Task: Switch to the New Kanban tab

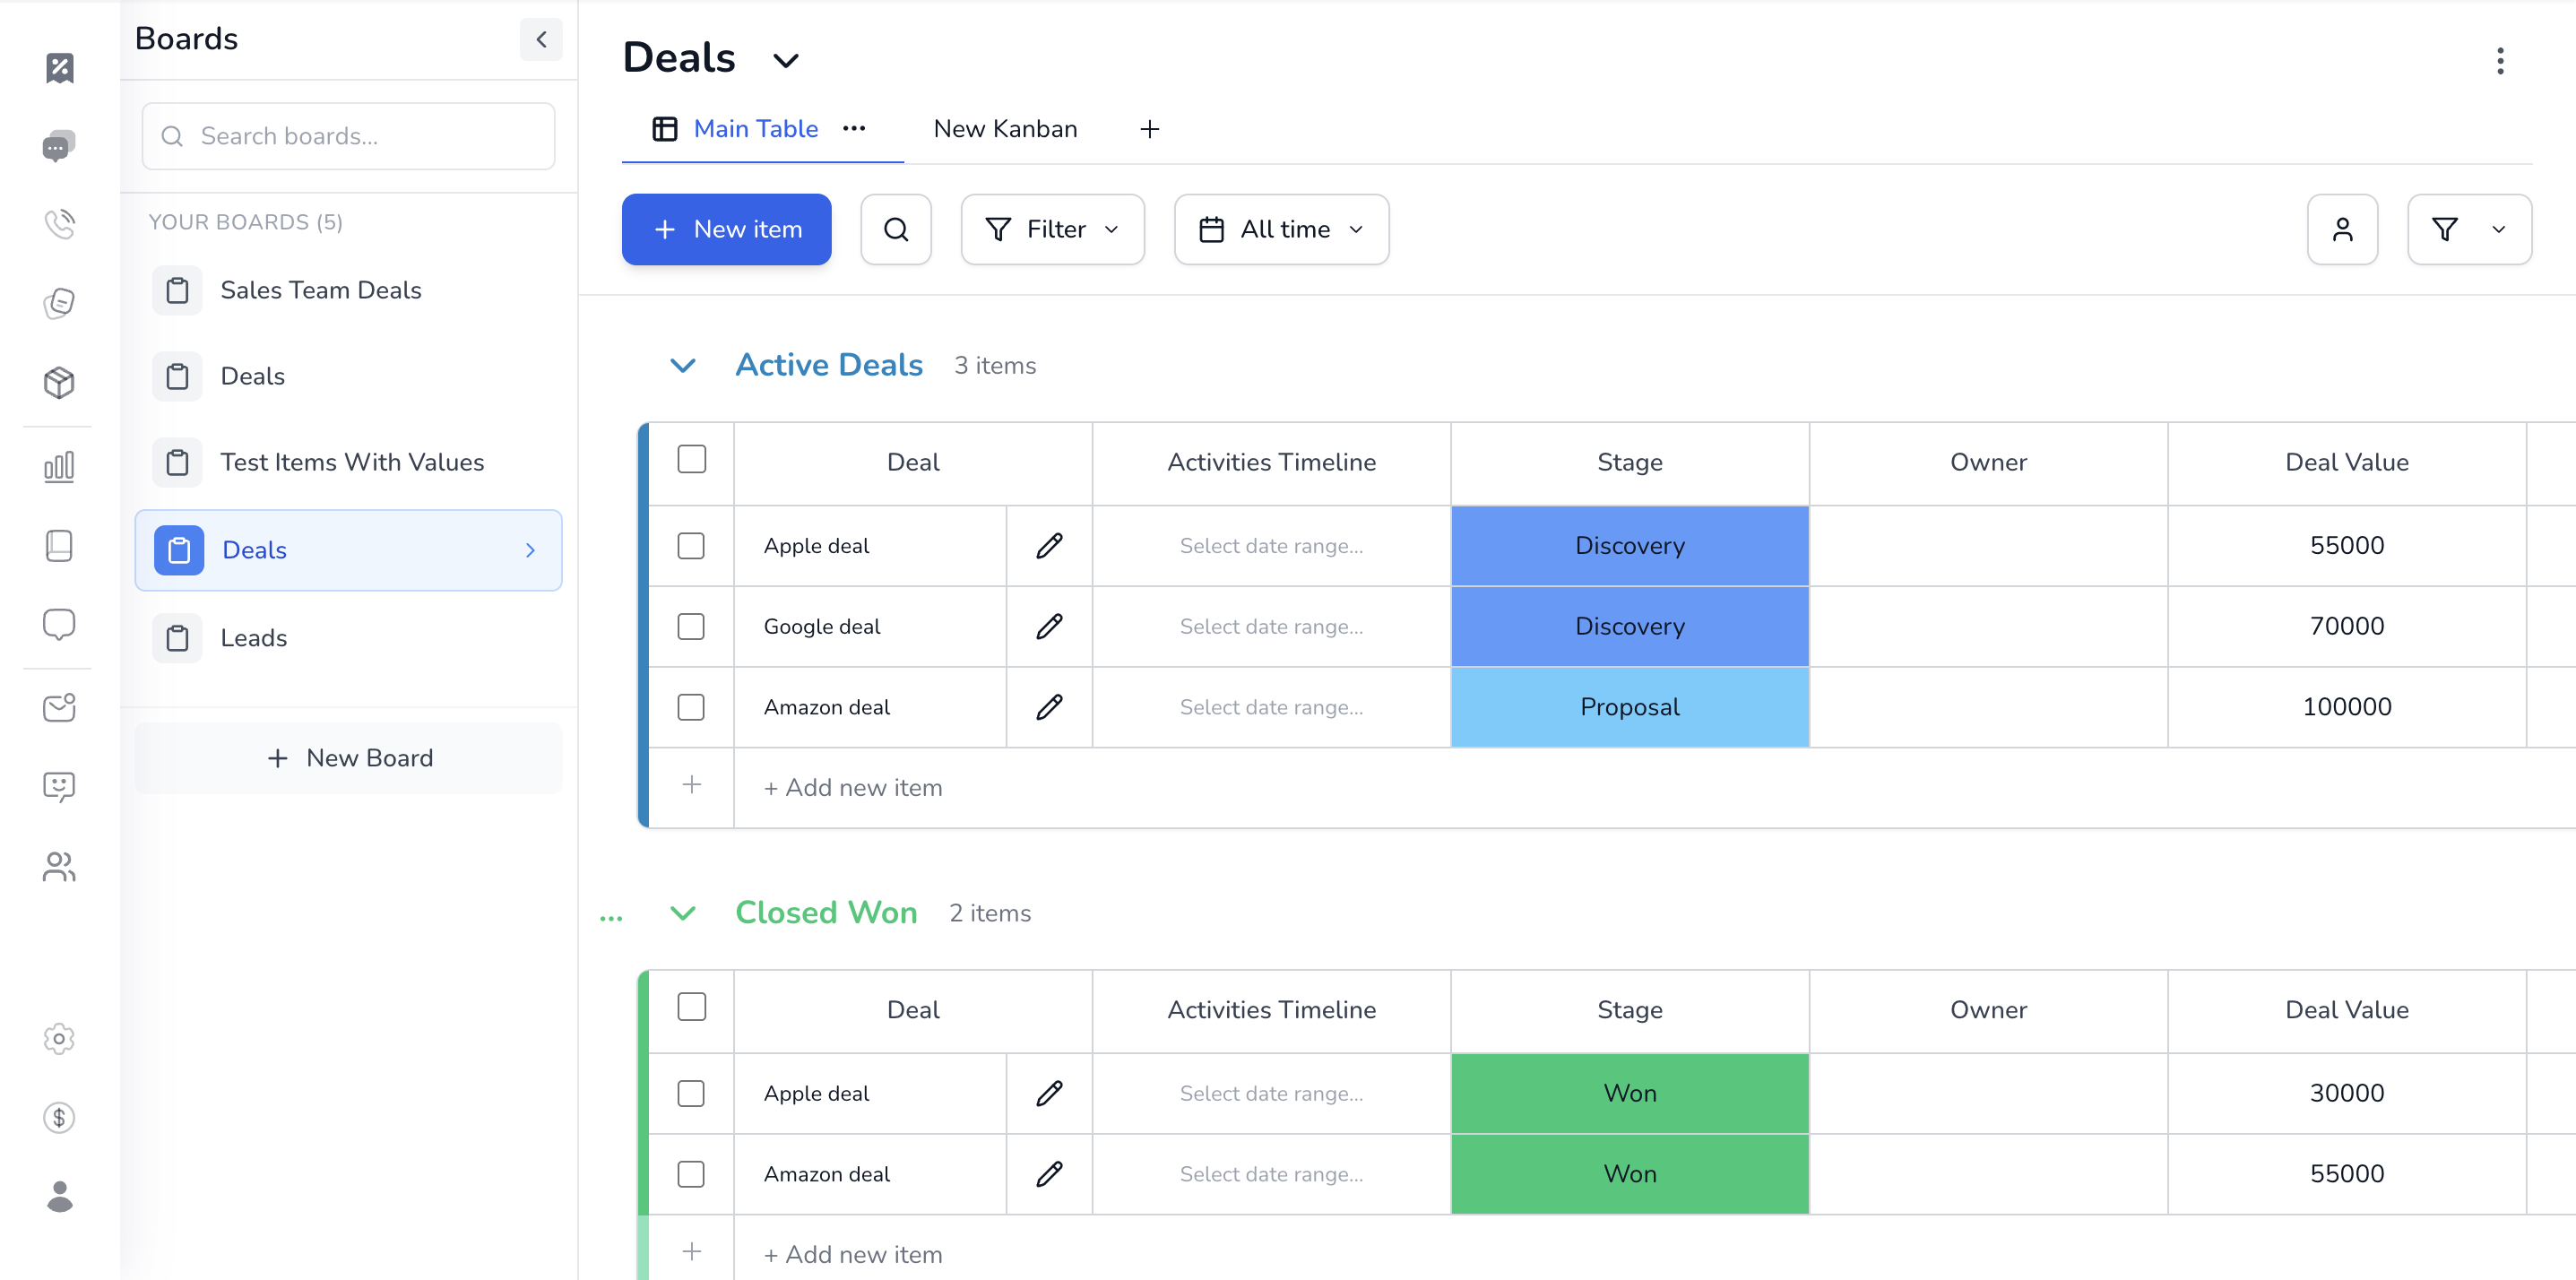Action: [x=1005, y=129]
